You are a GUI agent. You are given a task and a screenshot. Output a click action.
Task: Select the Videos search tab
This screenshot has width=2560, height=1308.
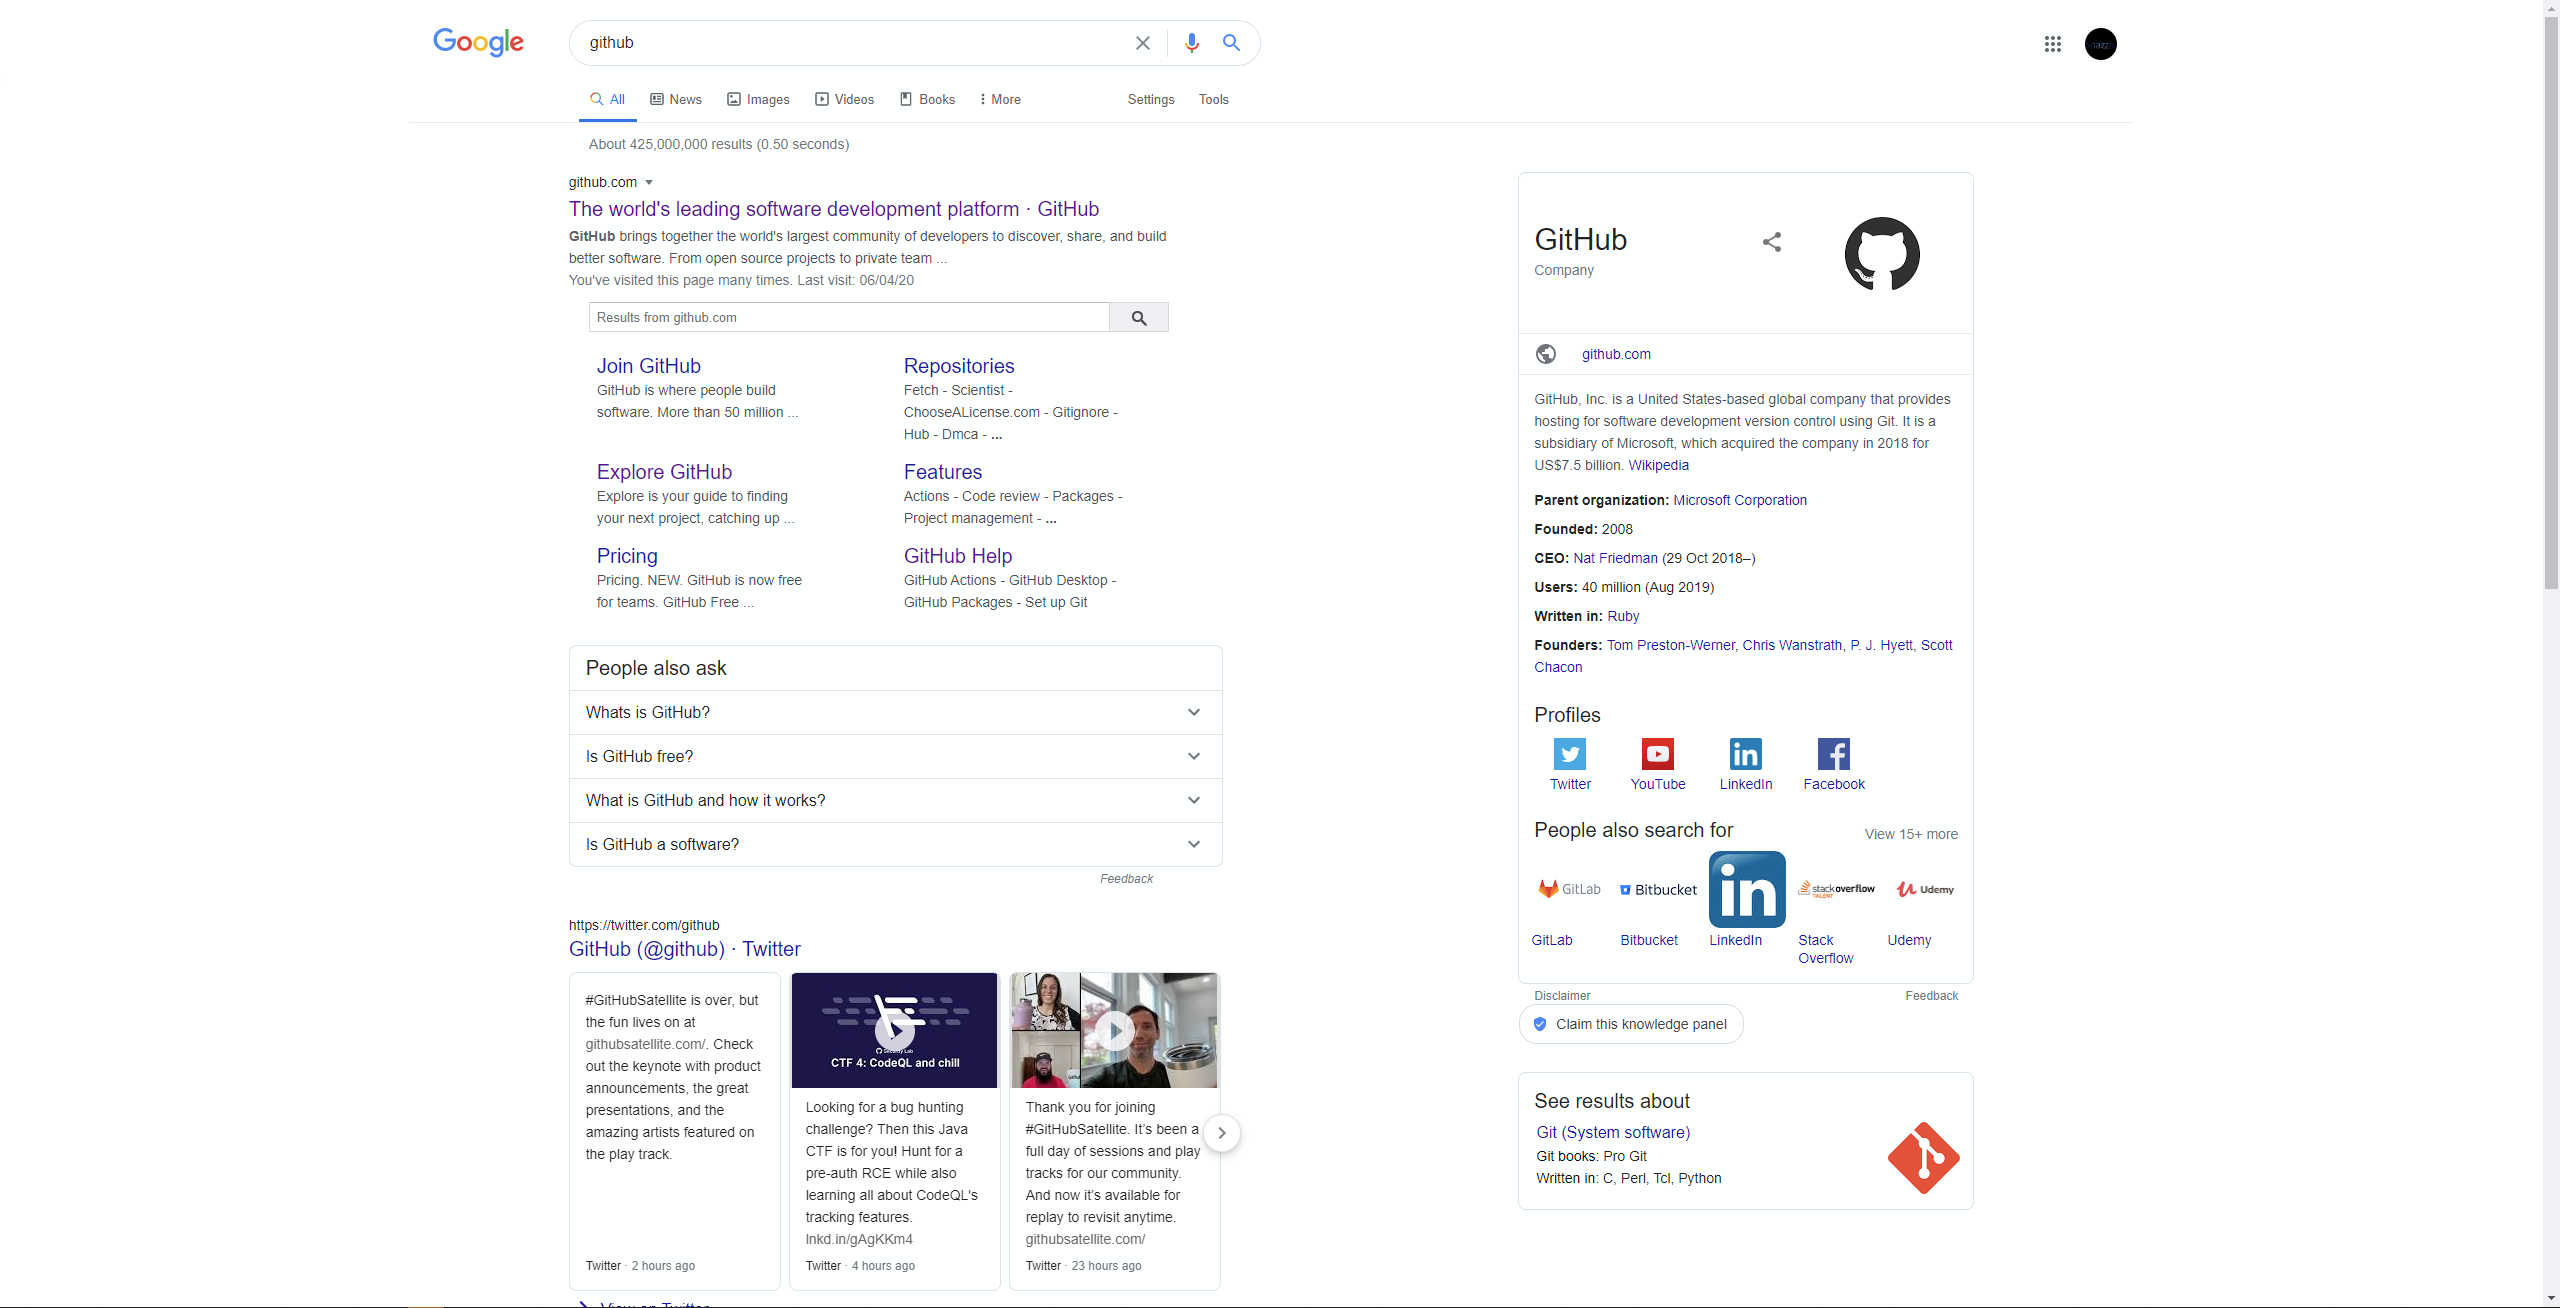[844, 98]
